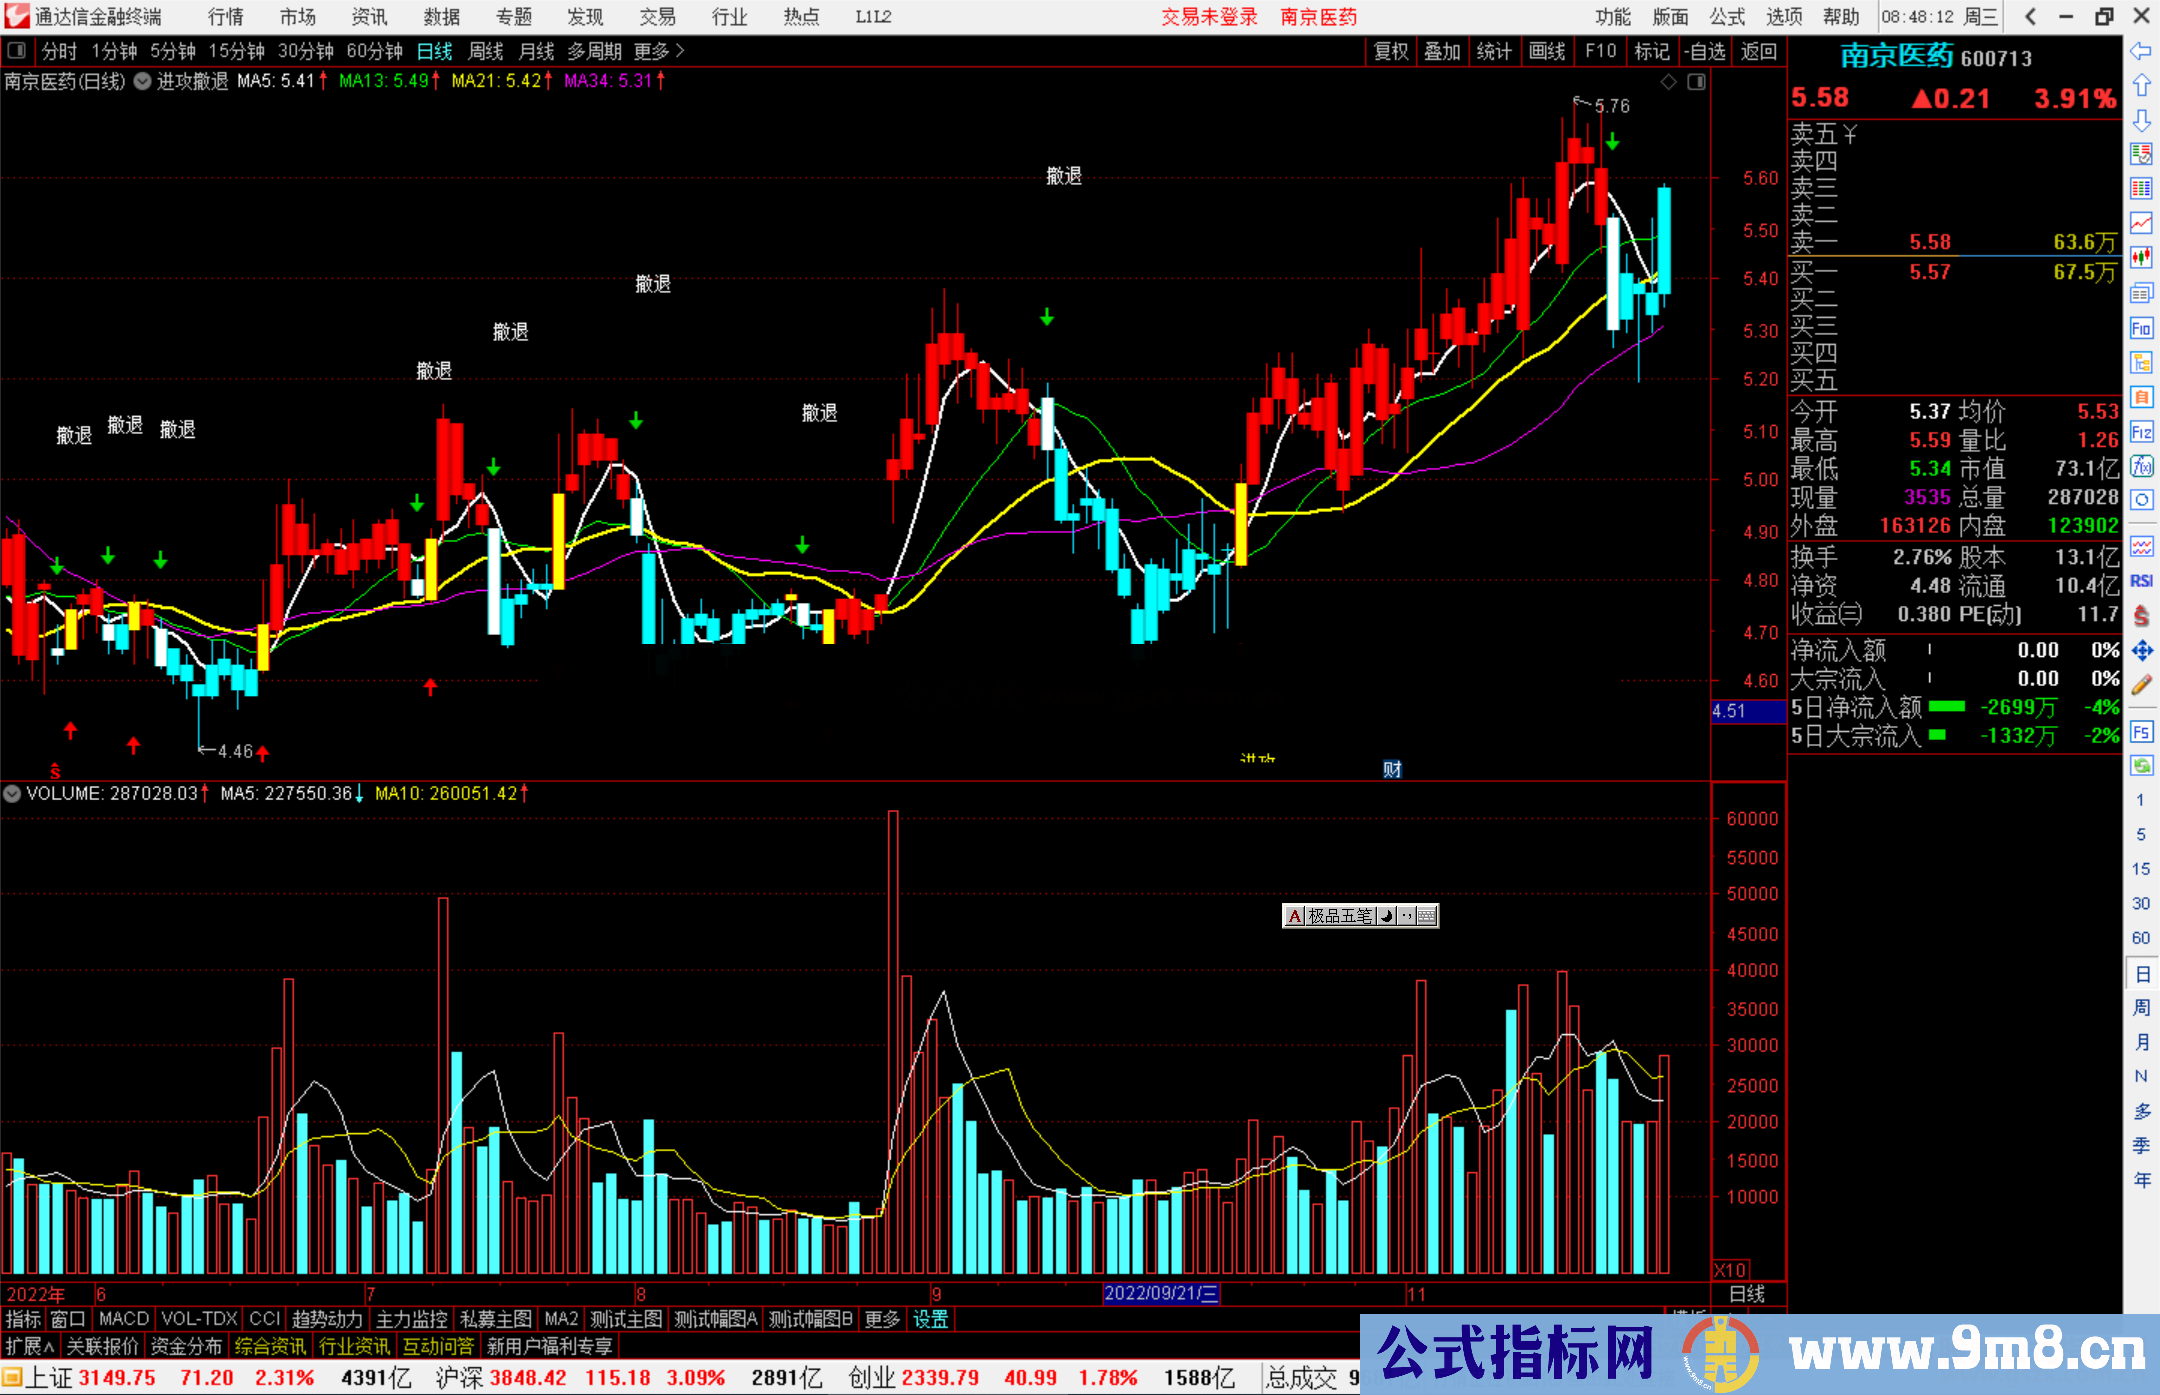
Task: Click the RSI indicator icon in right sidebar
Action: [x=2141, y=581]
